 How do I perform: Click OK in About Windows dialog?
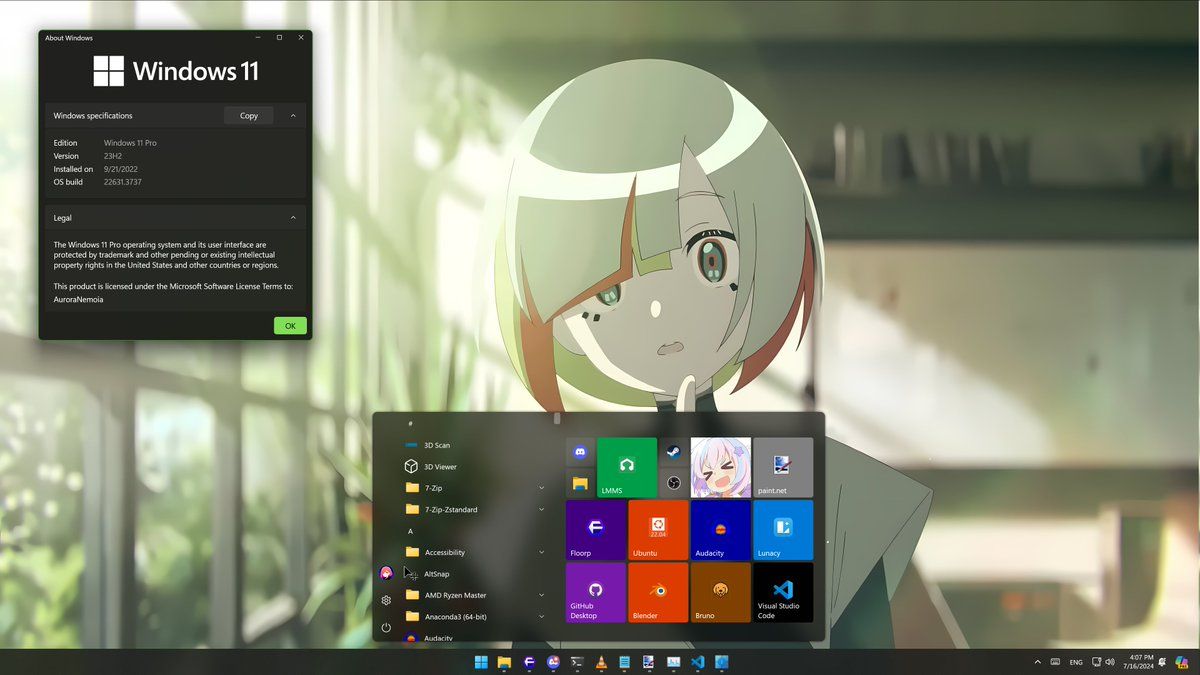point(290,326)
